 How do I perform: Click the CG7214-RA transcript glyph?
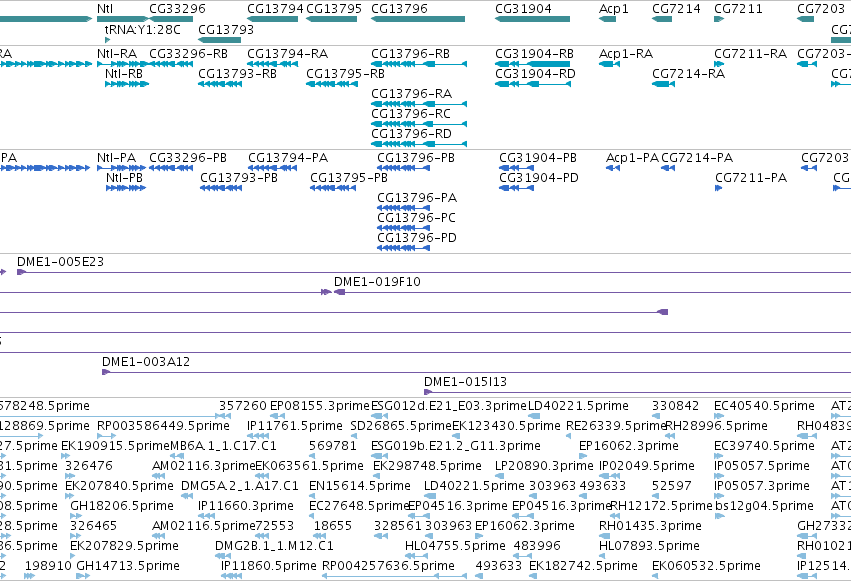[663, 84]
